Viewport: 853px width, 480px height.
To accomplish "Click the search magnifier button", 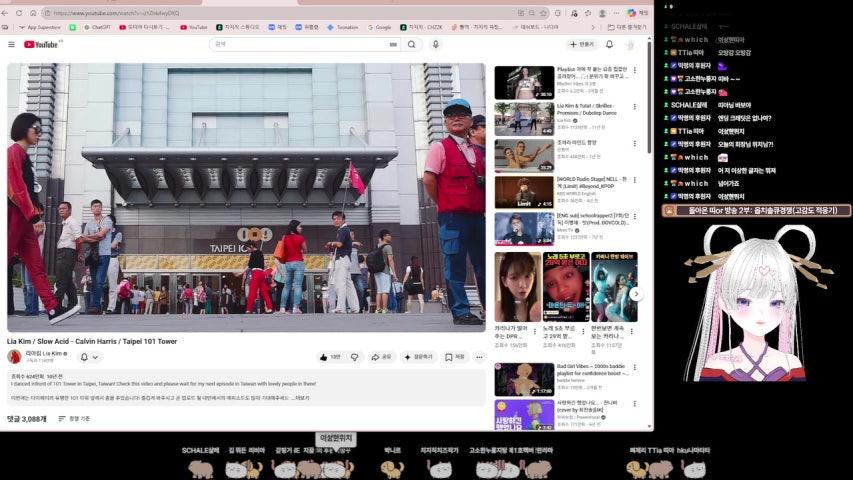I will (411, 44).
